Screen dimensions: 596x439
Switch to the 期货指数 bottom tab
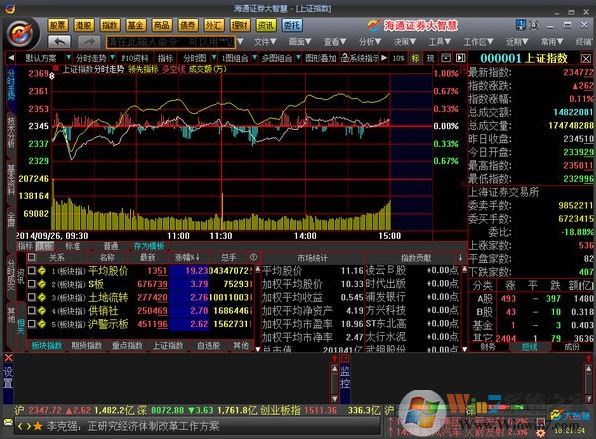87,345
